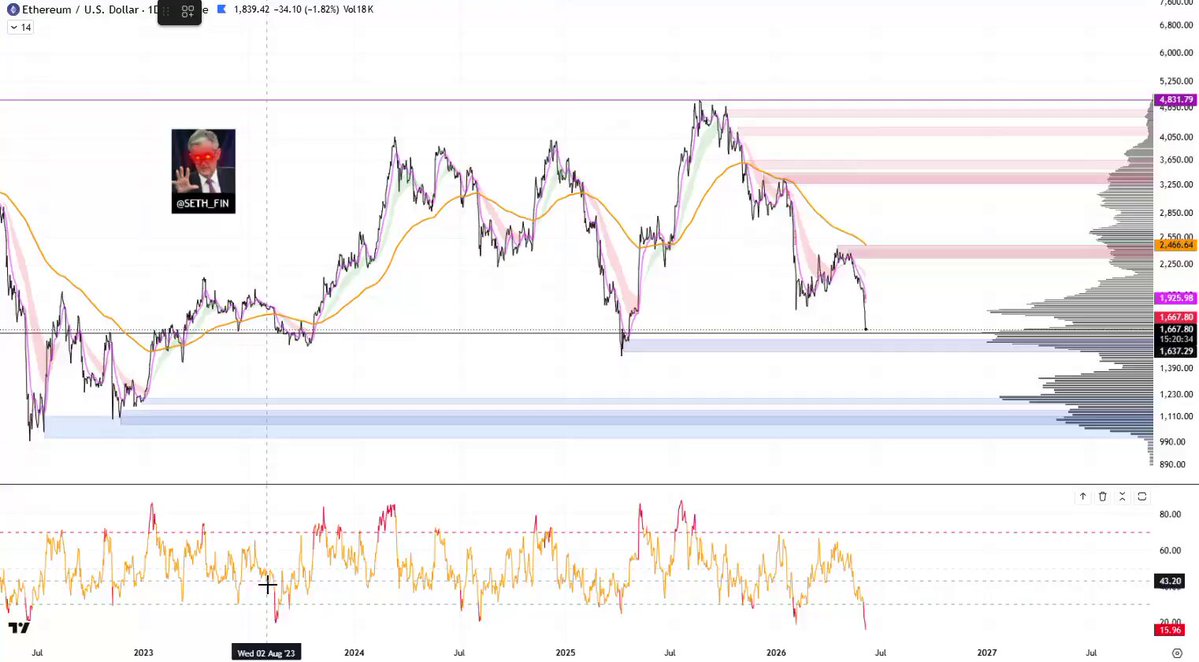Image resolution: width=1199 pixels, height=662 pixels.
Task: Delete the RSI indicator pane
Action: (x=1103, y=497)
